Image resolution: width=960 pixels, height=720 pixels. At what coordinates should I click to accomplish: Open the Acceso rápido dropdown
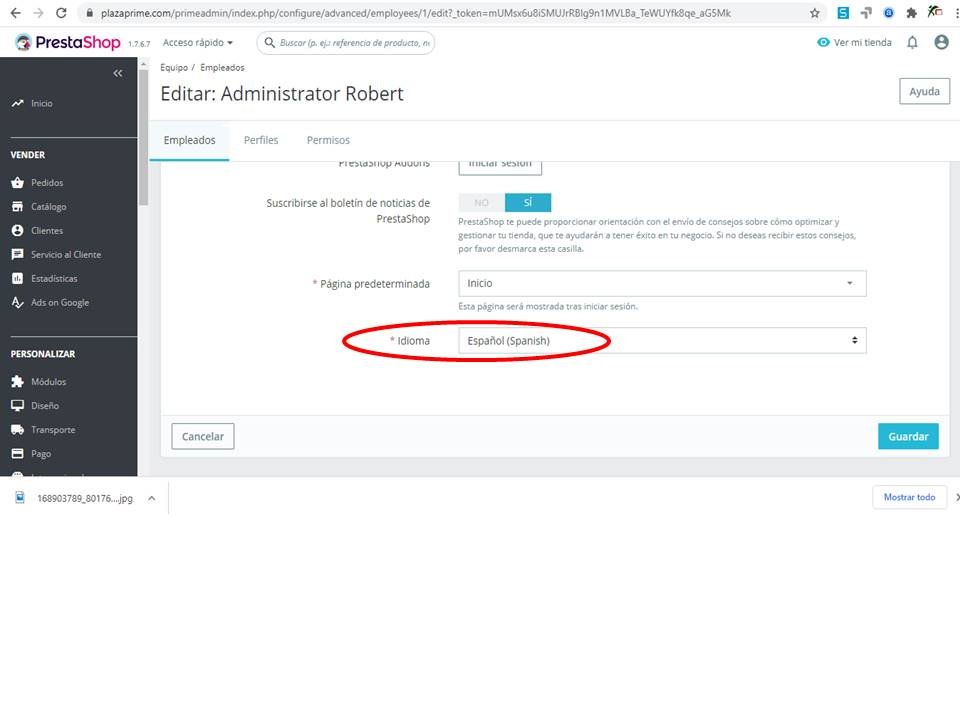click(x=198, y=42)
